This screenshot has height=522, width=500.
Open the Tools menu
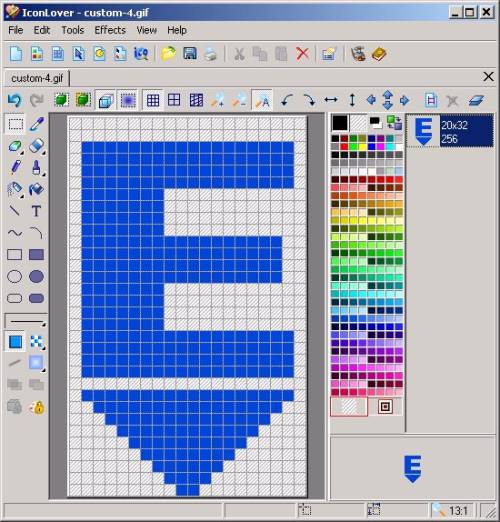tap(73, 30)
